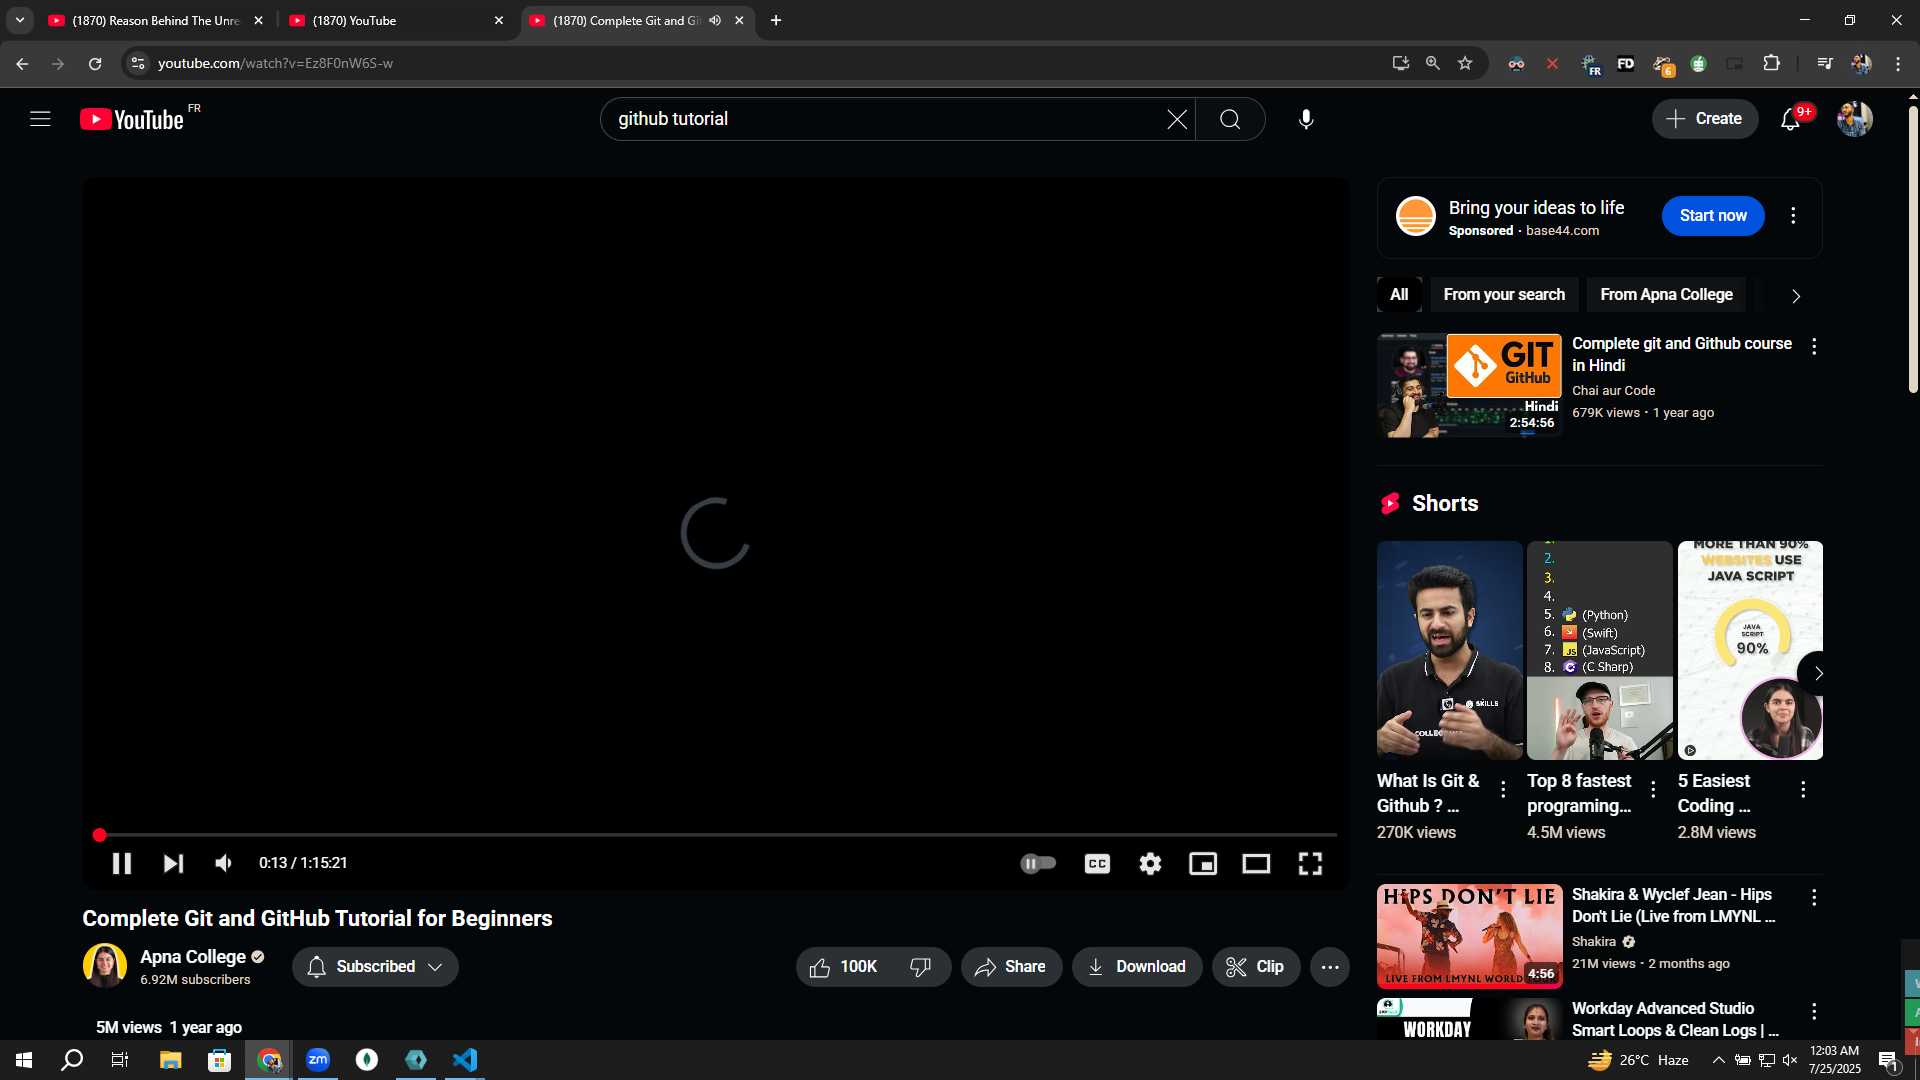This screenshot has height=1080, width=1920.
Task: Open Windows Start menu
Action: pos(24,1060)
